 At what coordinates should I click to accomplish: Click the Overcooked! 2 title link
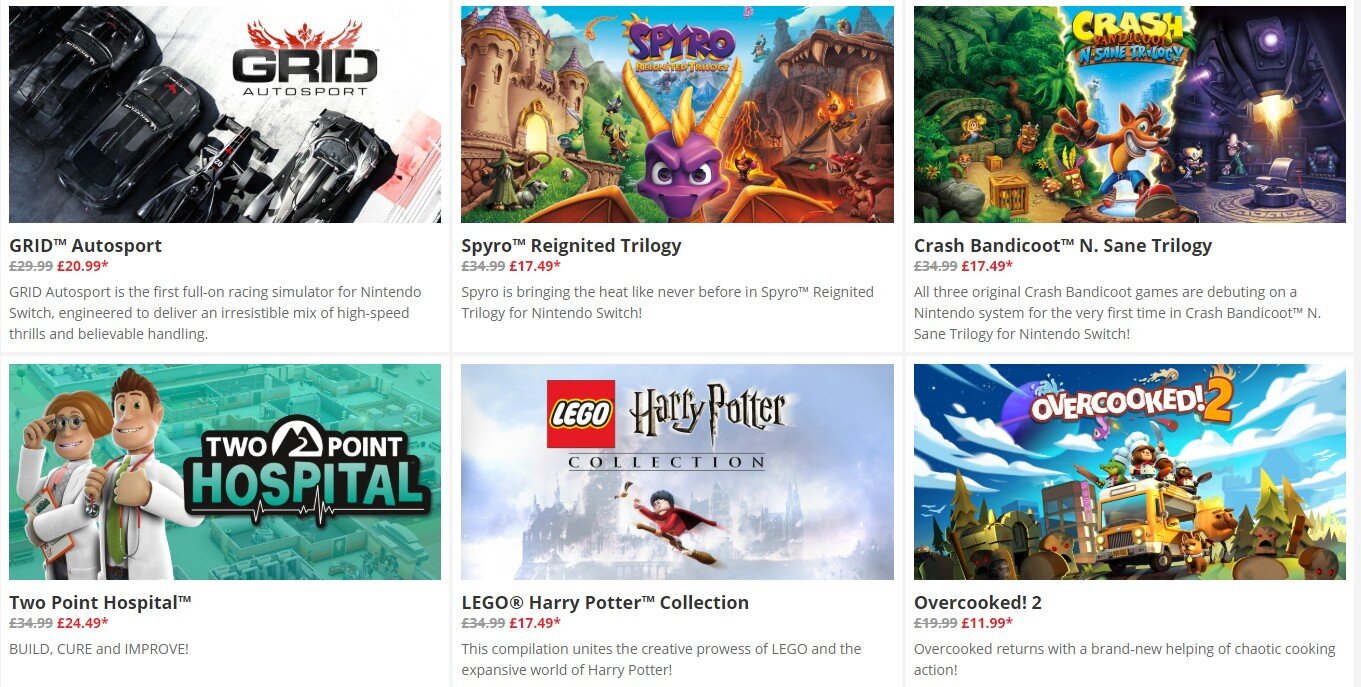coord(980,602)
